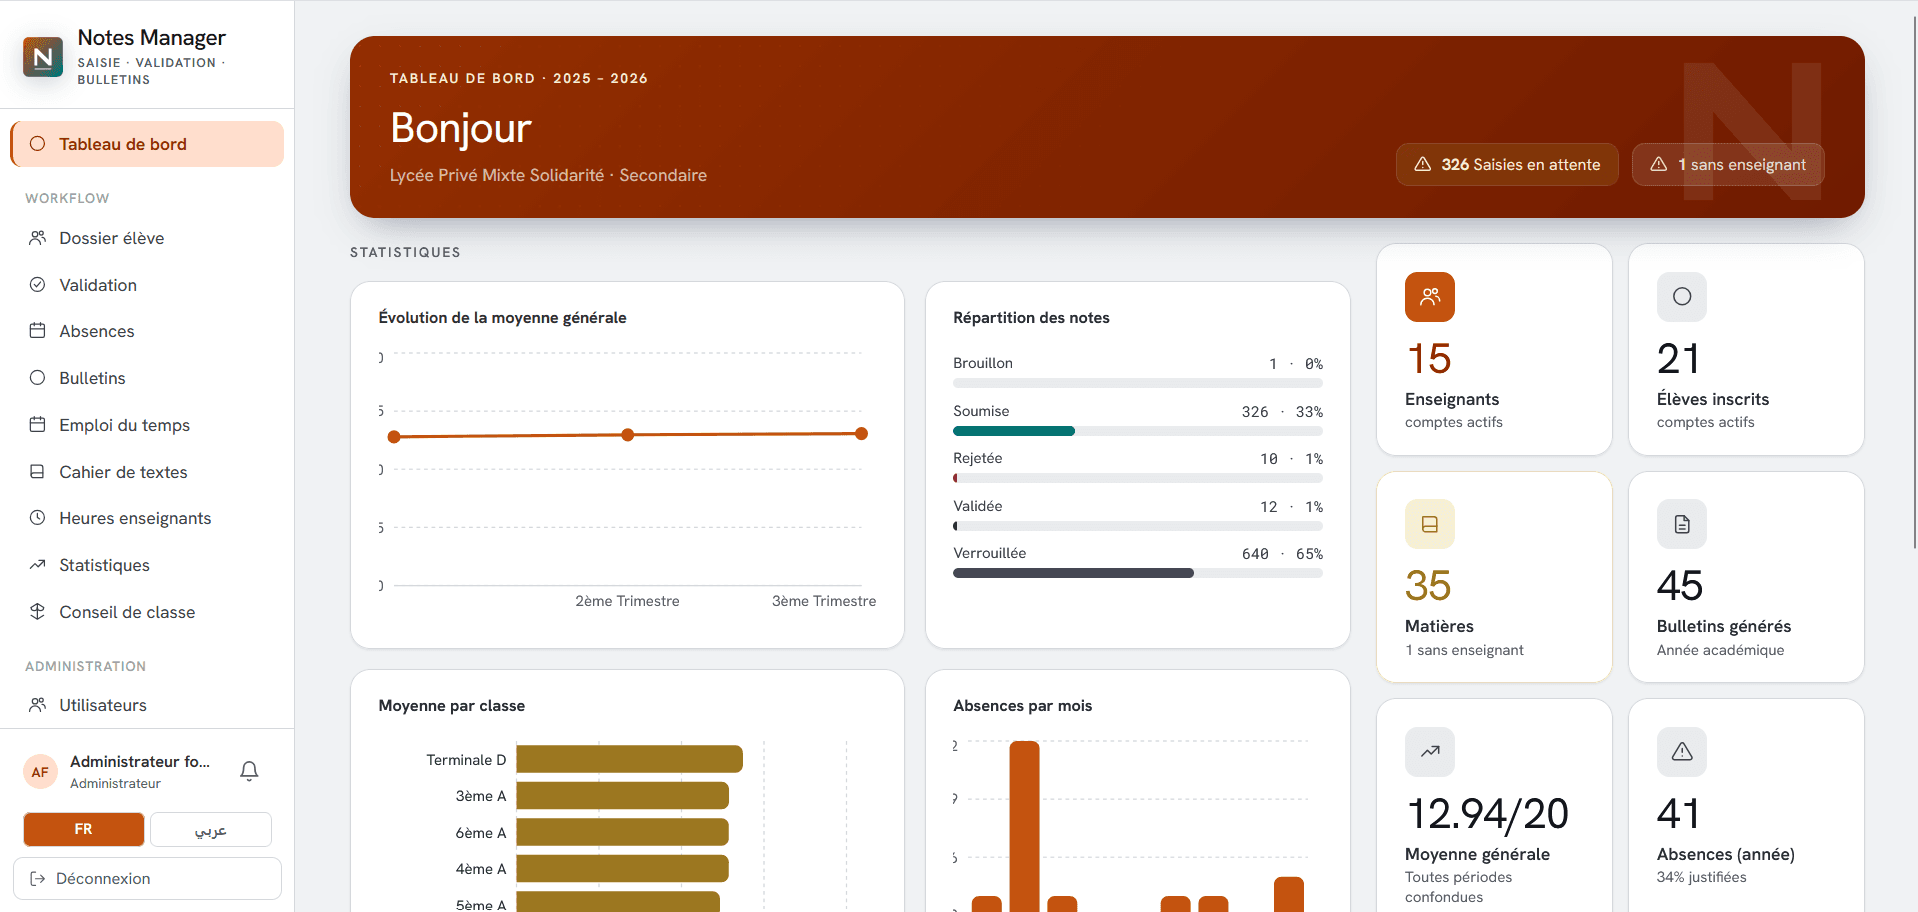The height and width of the screenshot is (912, 1918).
Task: Click the Absences calendar icon
Action: pyautogui.click(x=37, y=331)
